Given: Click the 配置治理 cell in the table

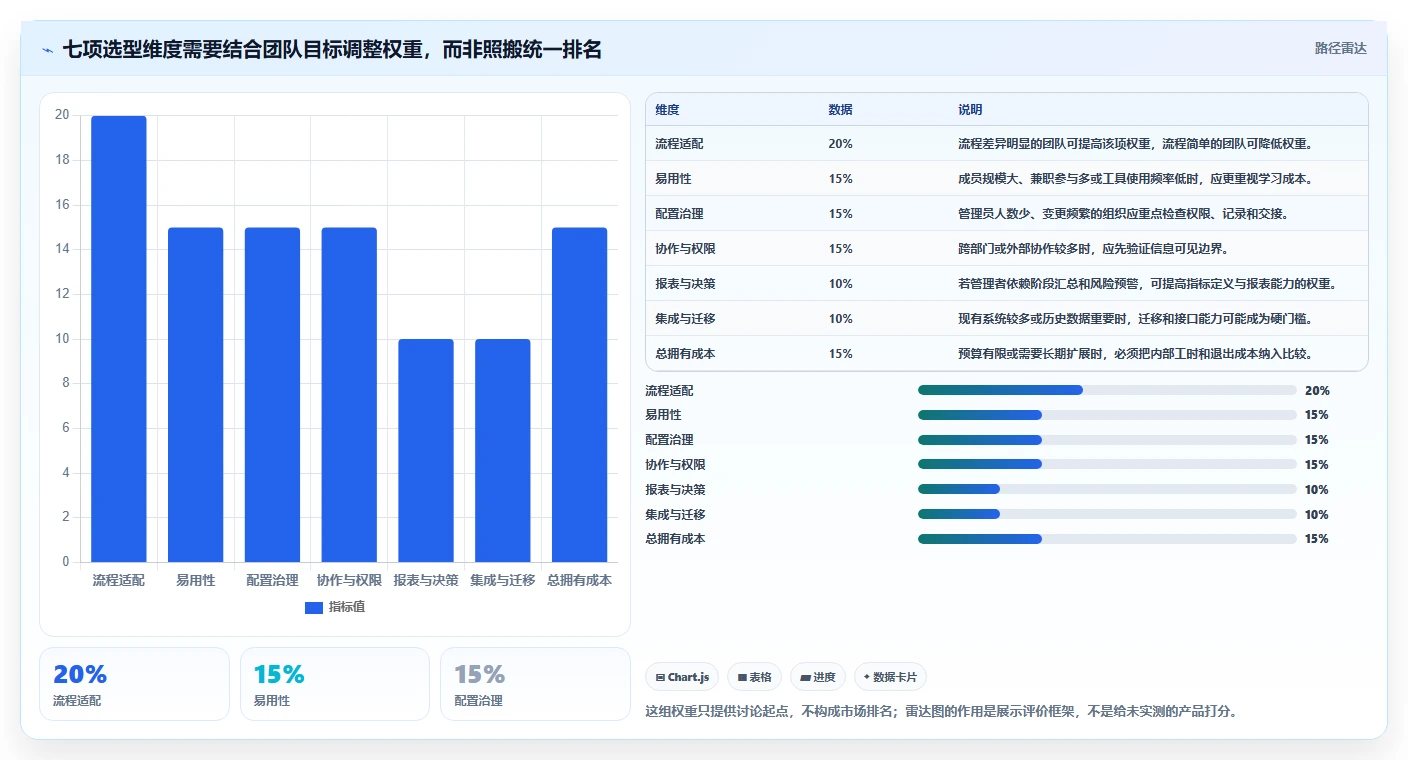Looking at the screenshot, I should pos(680,214).
